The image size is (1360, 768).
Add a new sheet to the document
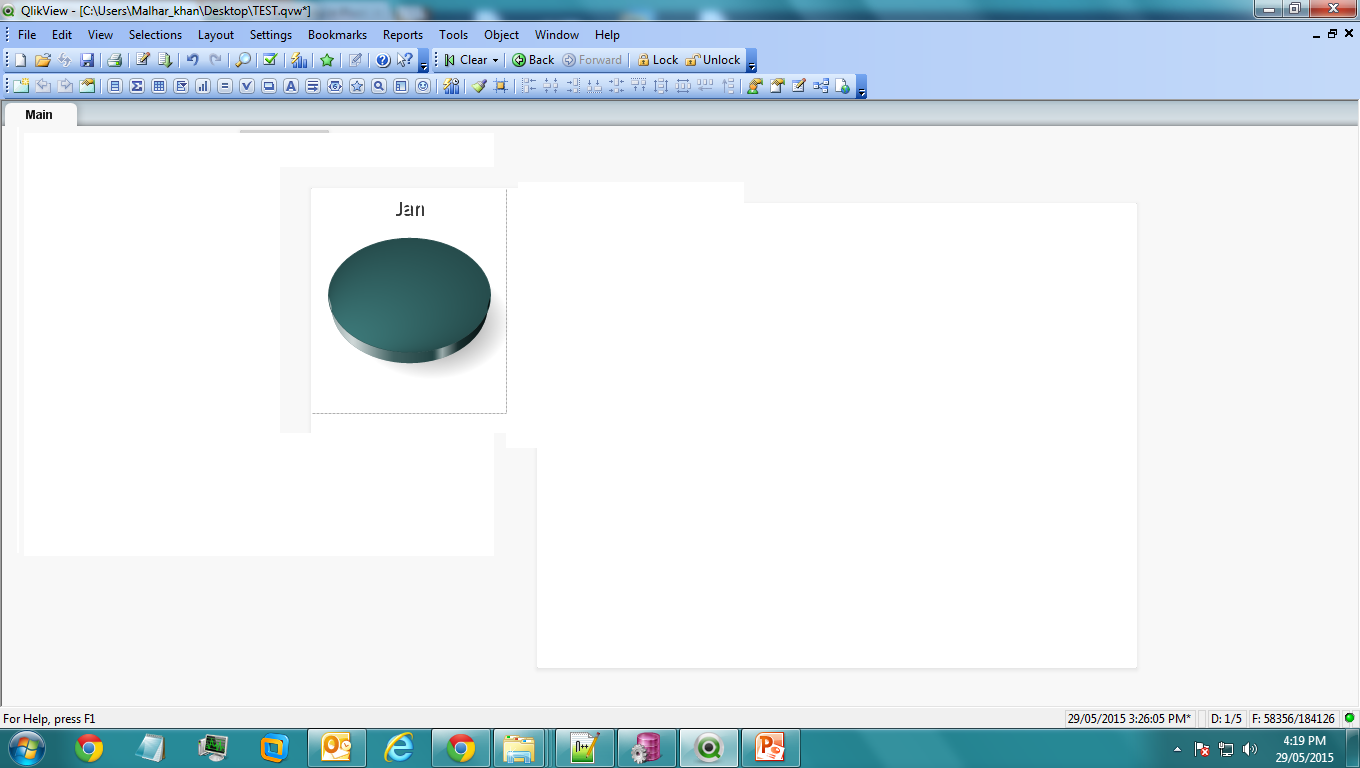tap(20, 86)
